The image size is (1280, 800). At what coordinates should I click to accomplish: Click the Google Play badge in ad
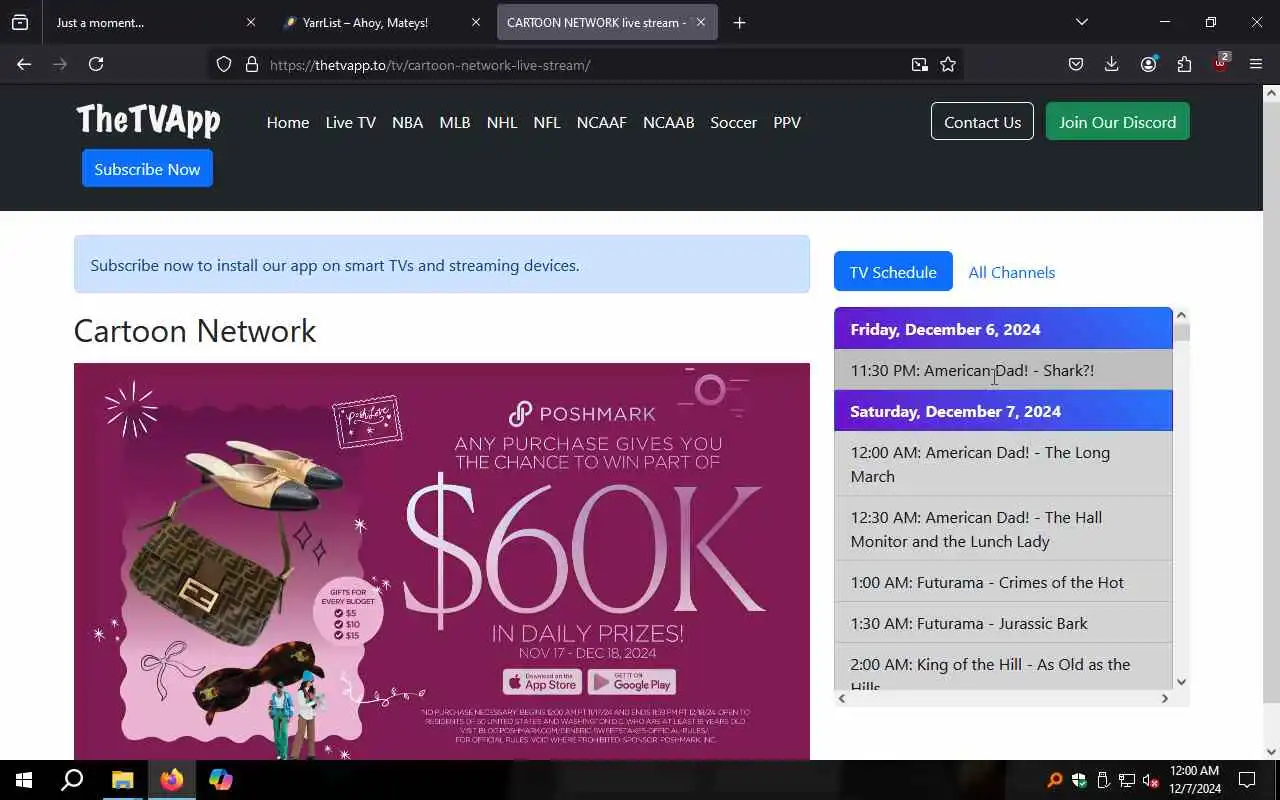[632, 682]
